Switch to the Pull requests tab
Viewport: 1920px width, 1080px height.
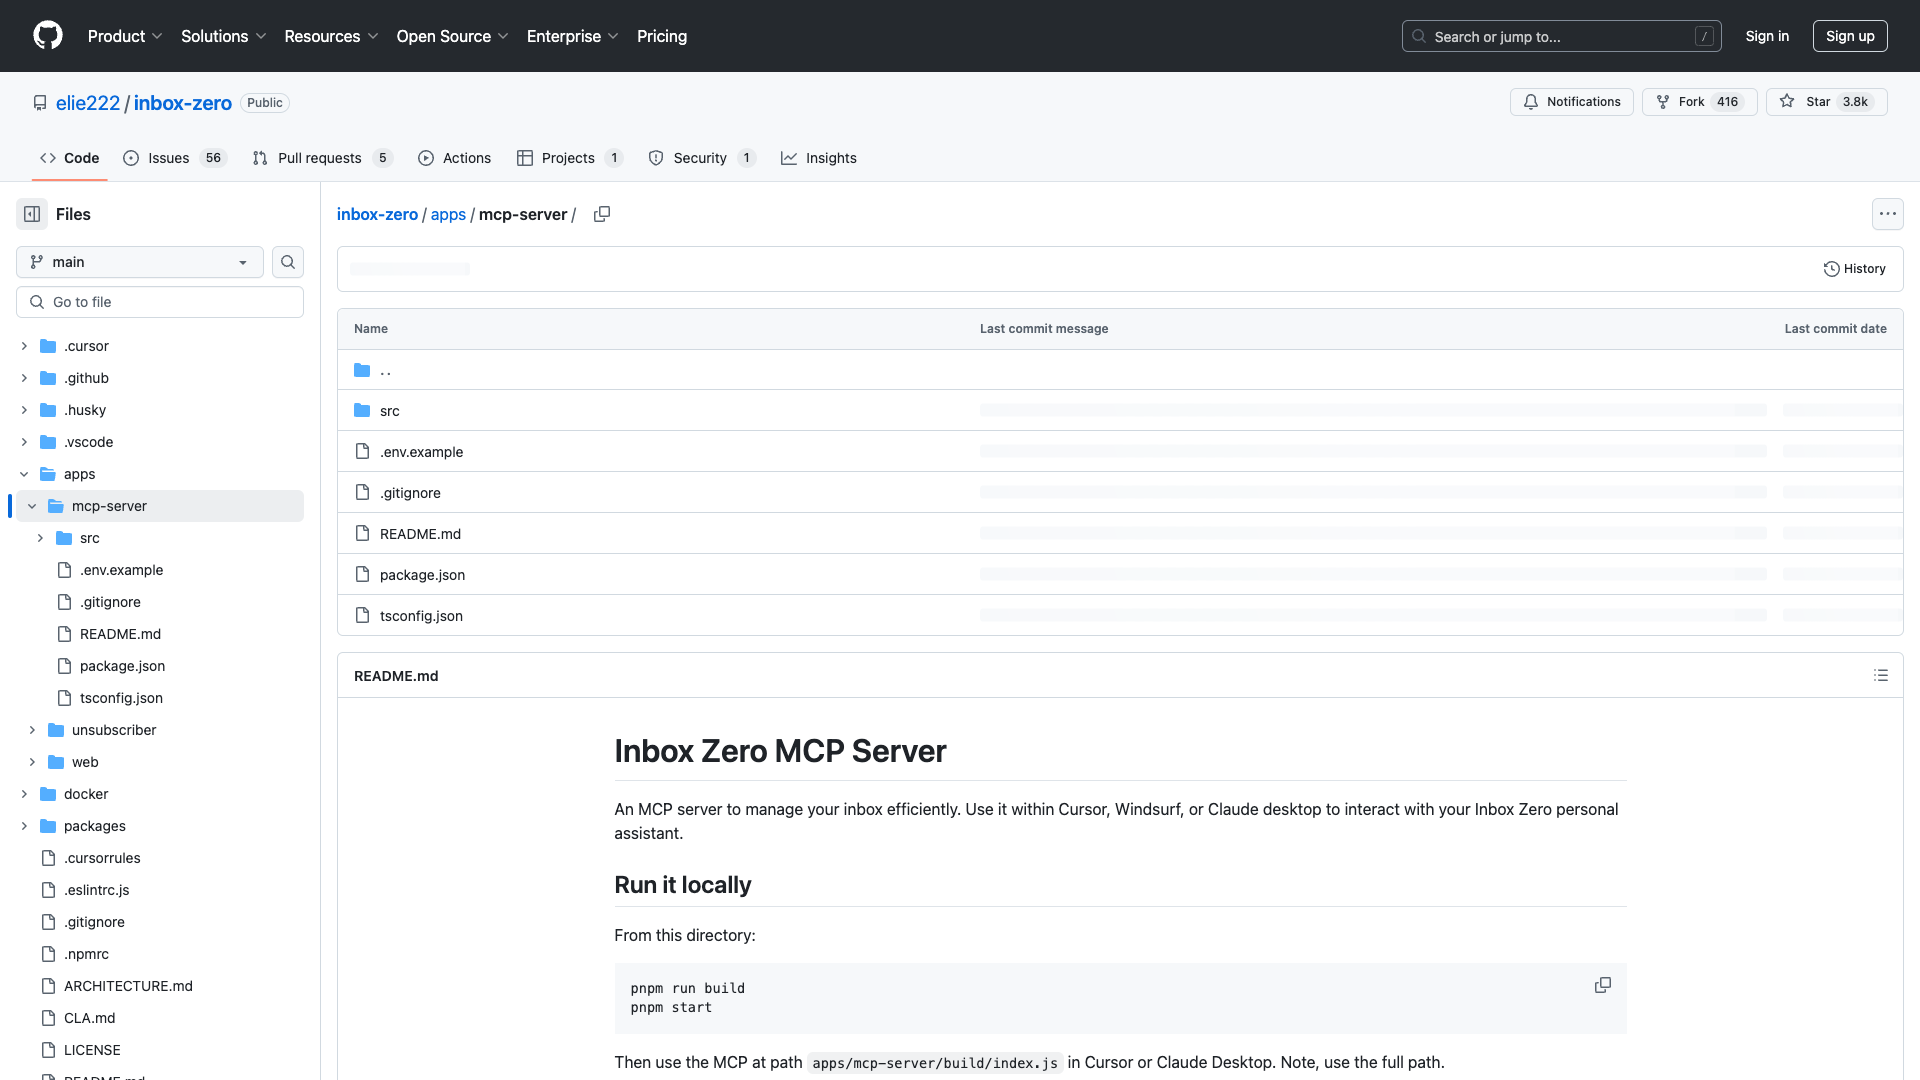[319, 158]
